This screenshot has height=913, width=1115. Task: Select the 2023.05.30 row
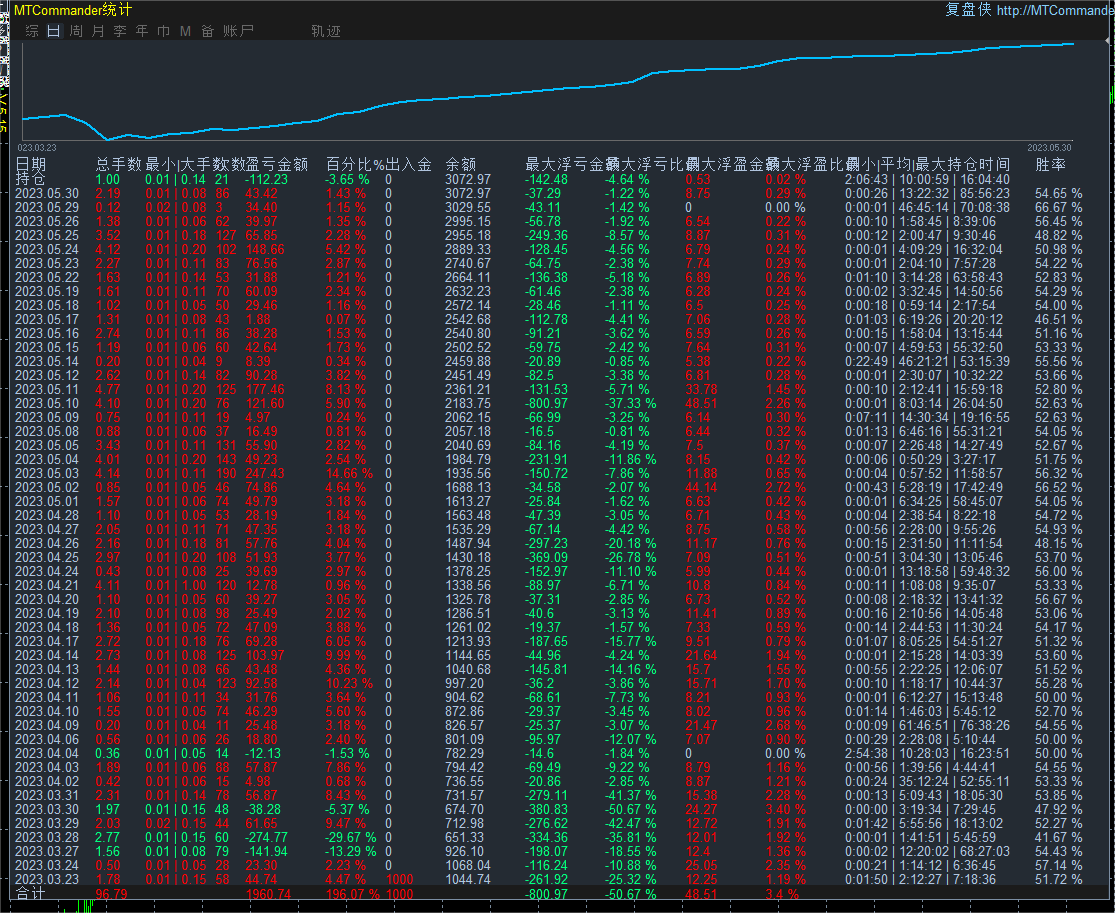tap(46, 193)
